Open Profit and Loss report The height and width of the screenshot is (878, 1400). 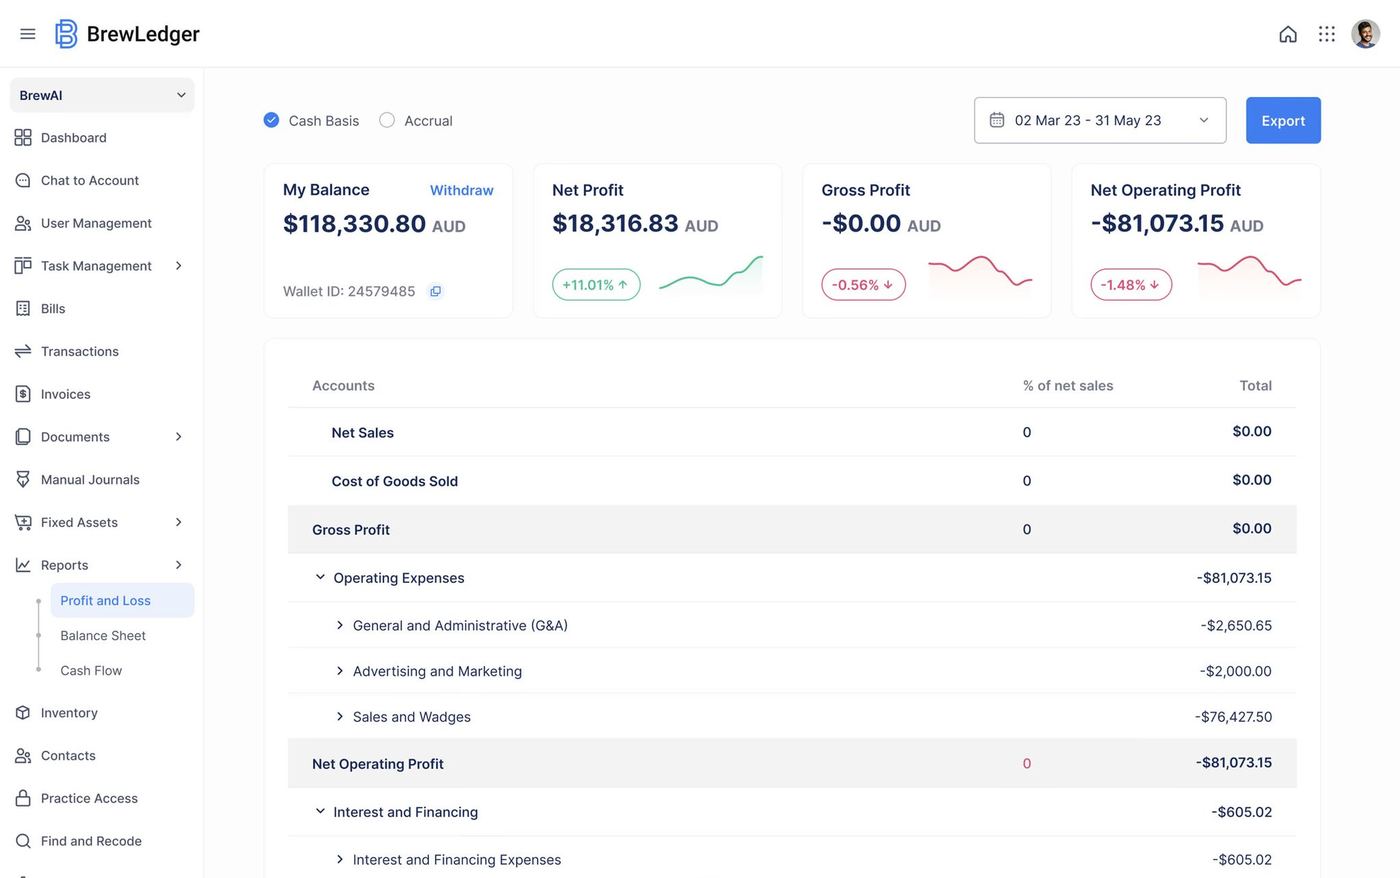click(122, 600)
